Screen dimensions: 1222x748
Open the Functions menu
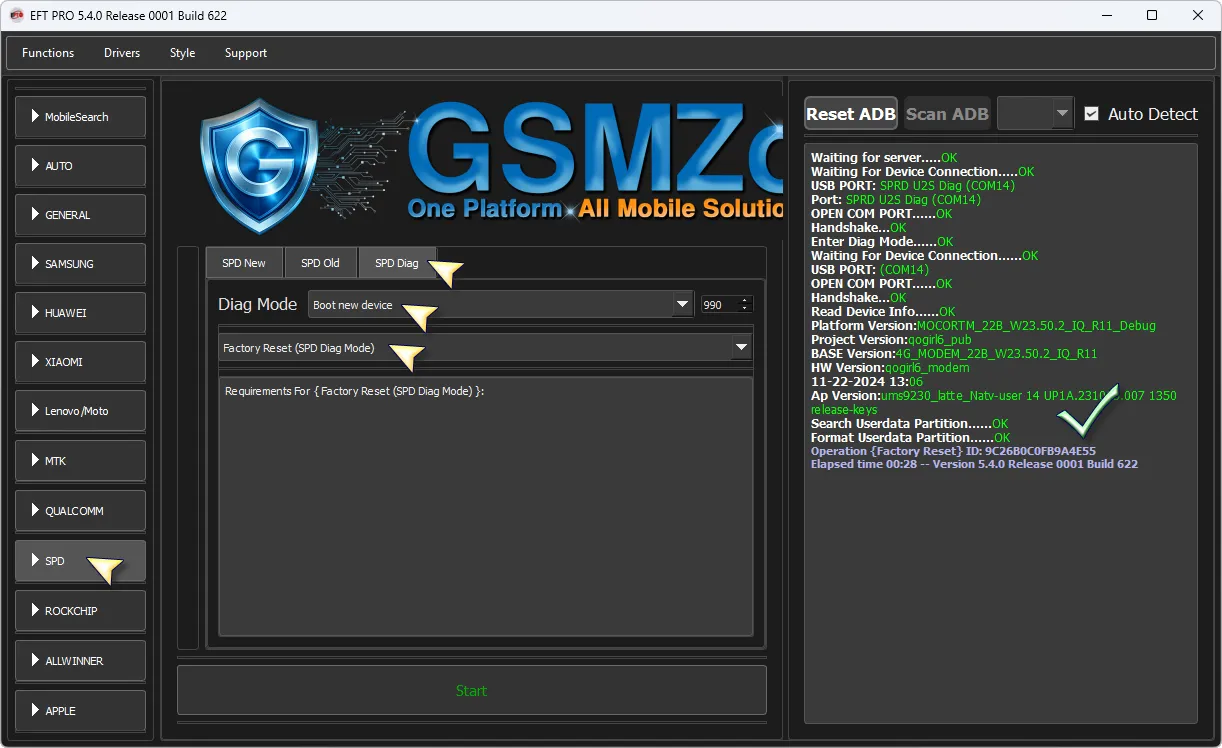tap(48, 53)
